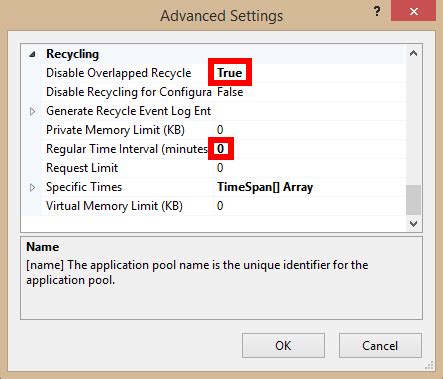Expand Generate Recycle Event Log Entry
The height and width of the screenshot is (379, 443).
click(32, 111)
